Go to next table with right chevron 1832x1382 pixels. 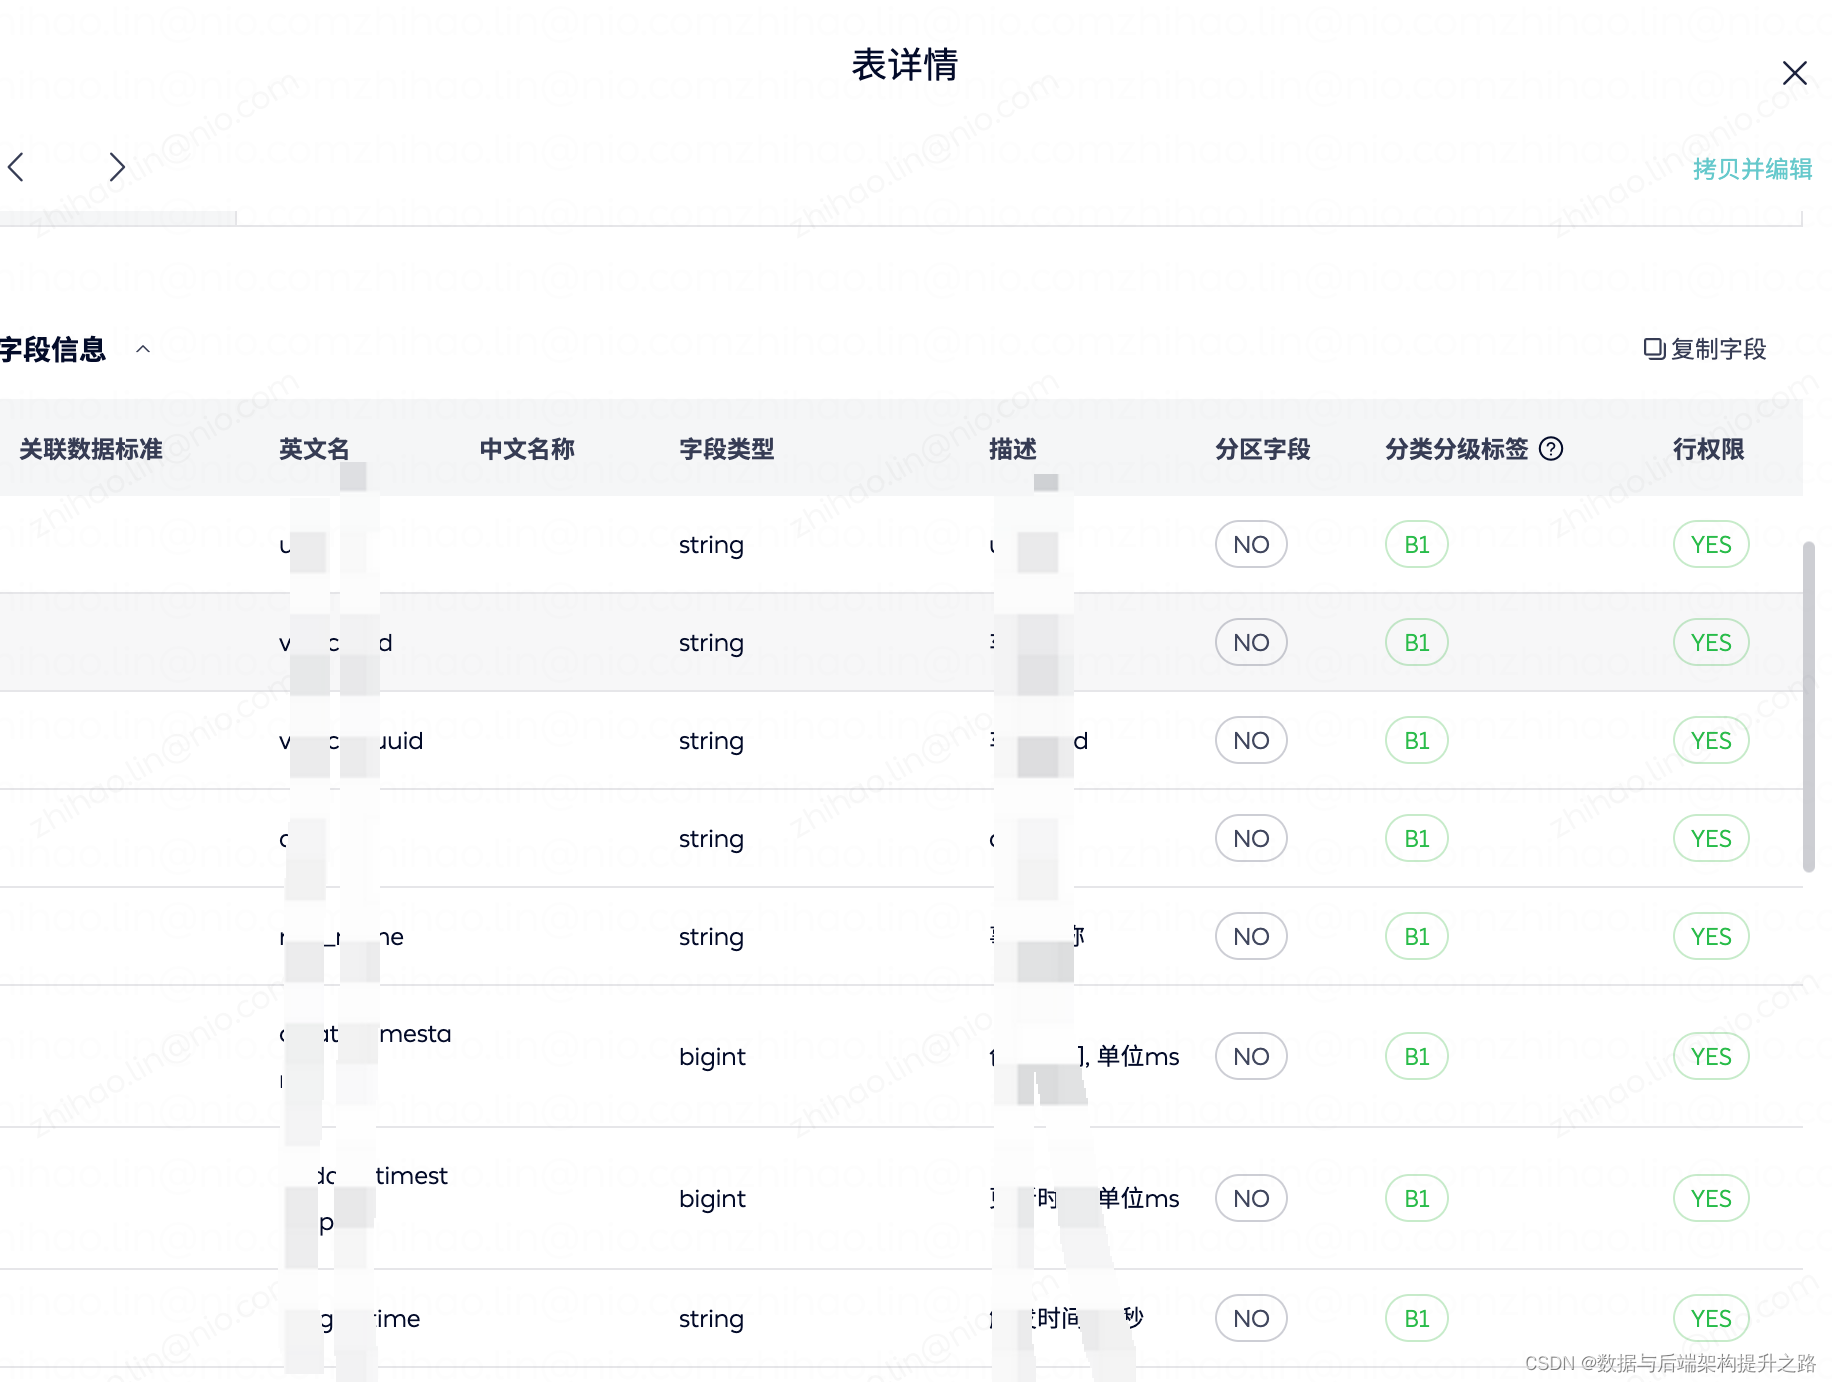[x=117, y=167]
